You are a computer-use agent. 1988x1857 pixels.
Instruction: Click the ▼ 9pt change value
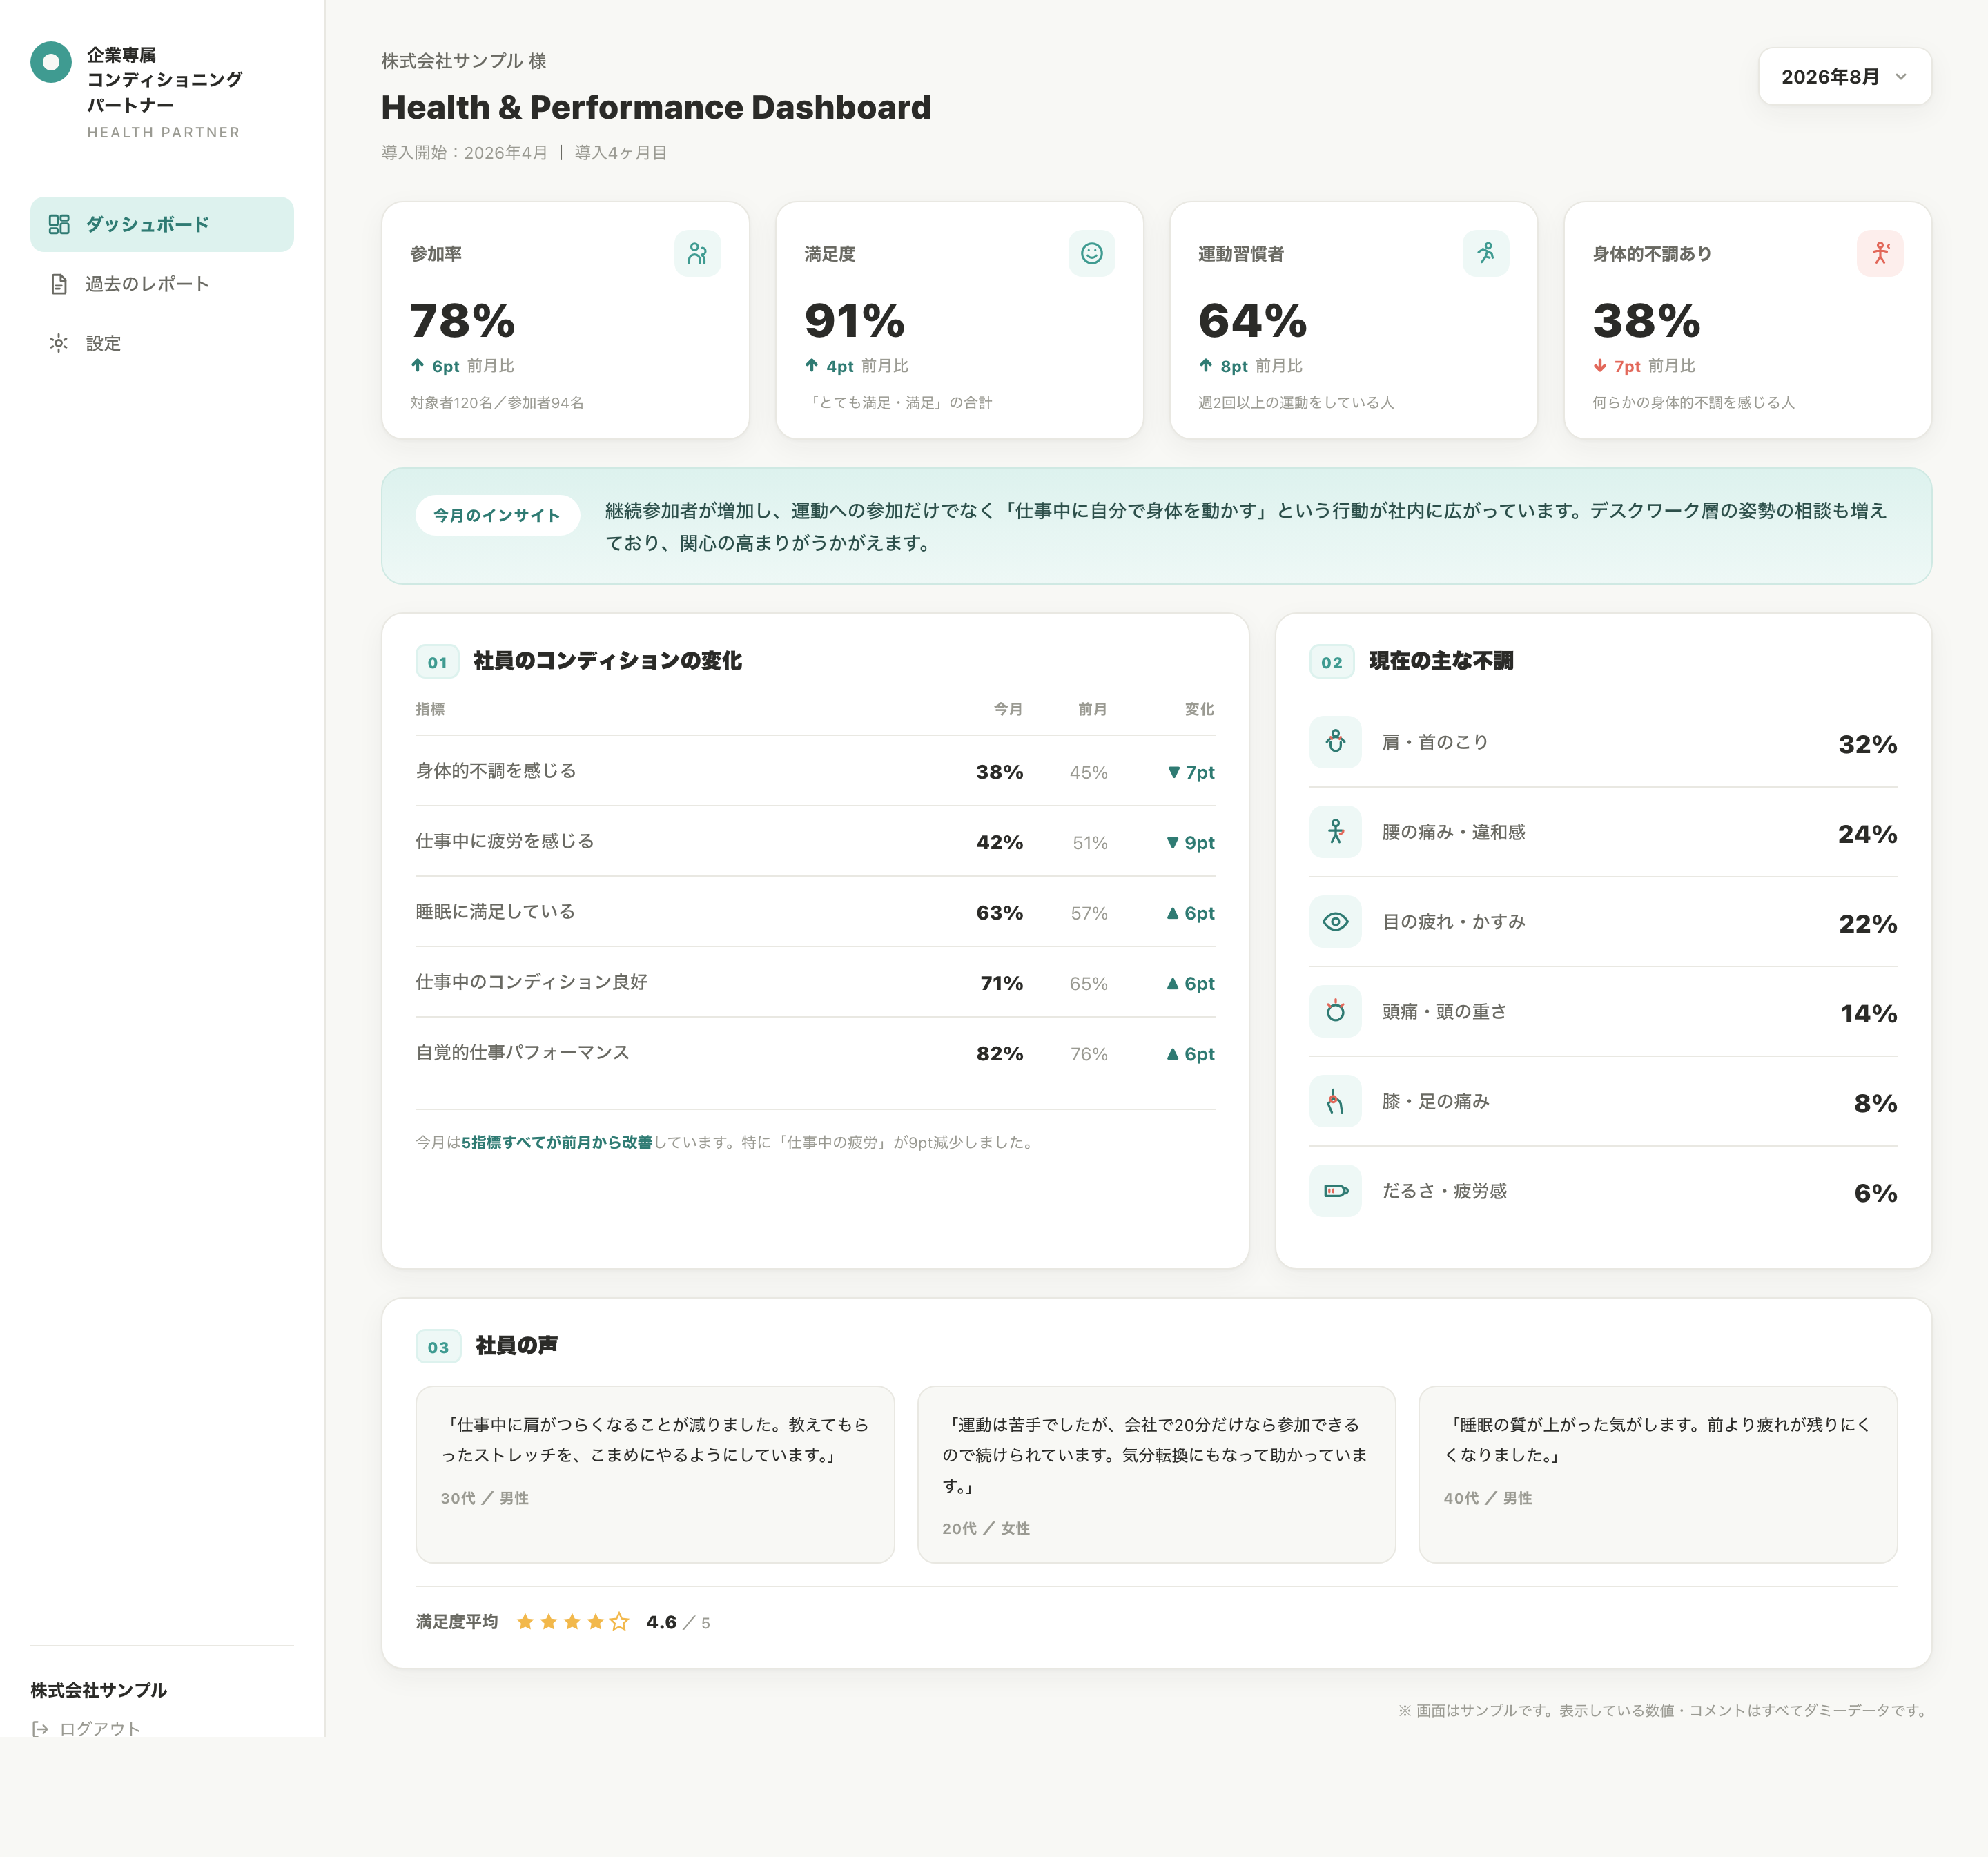click(1190, 842)
